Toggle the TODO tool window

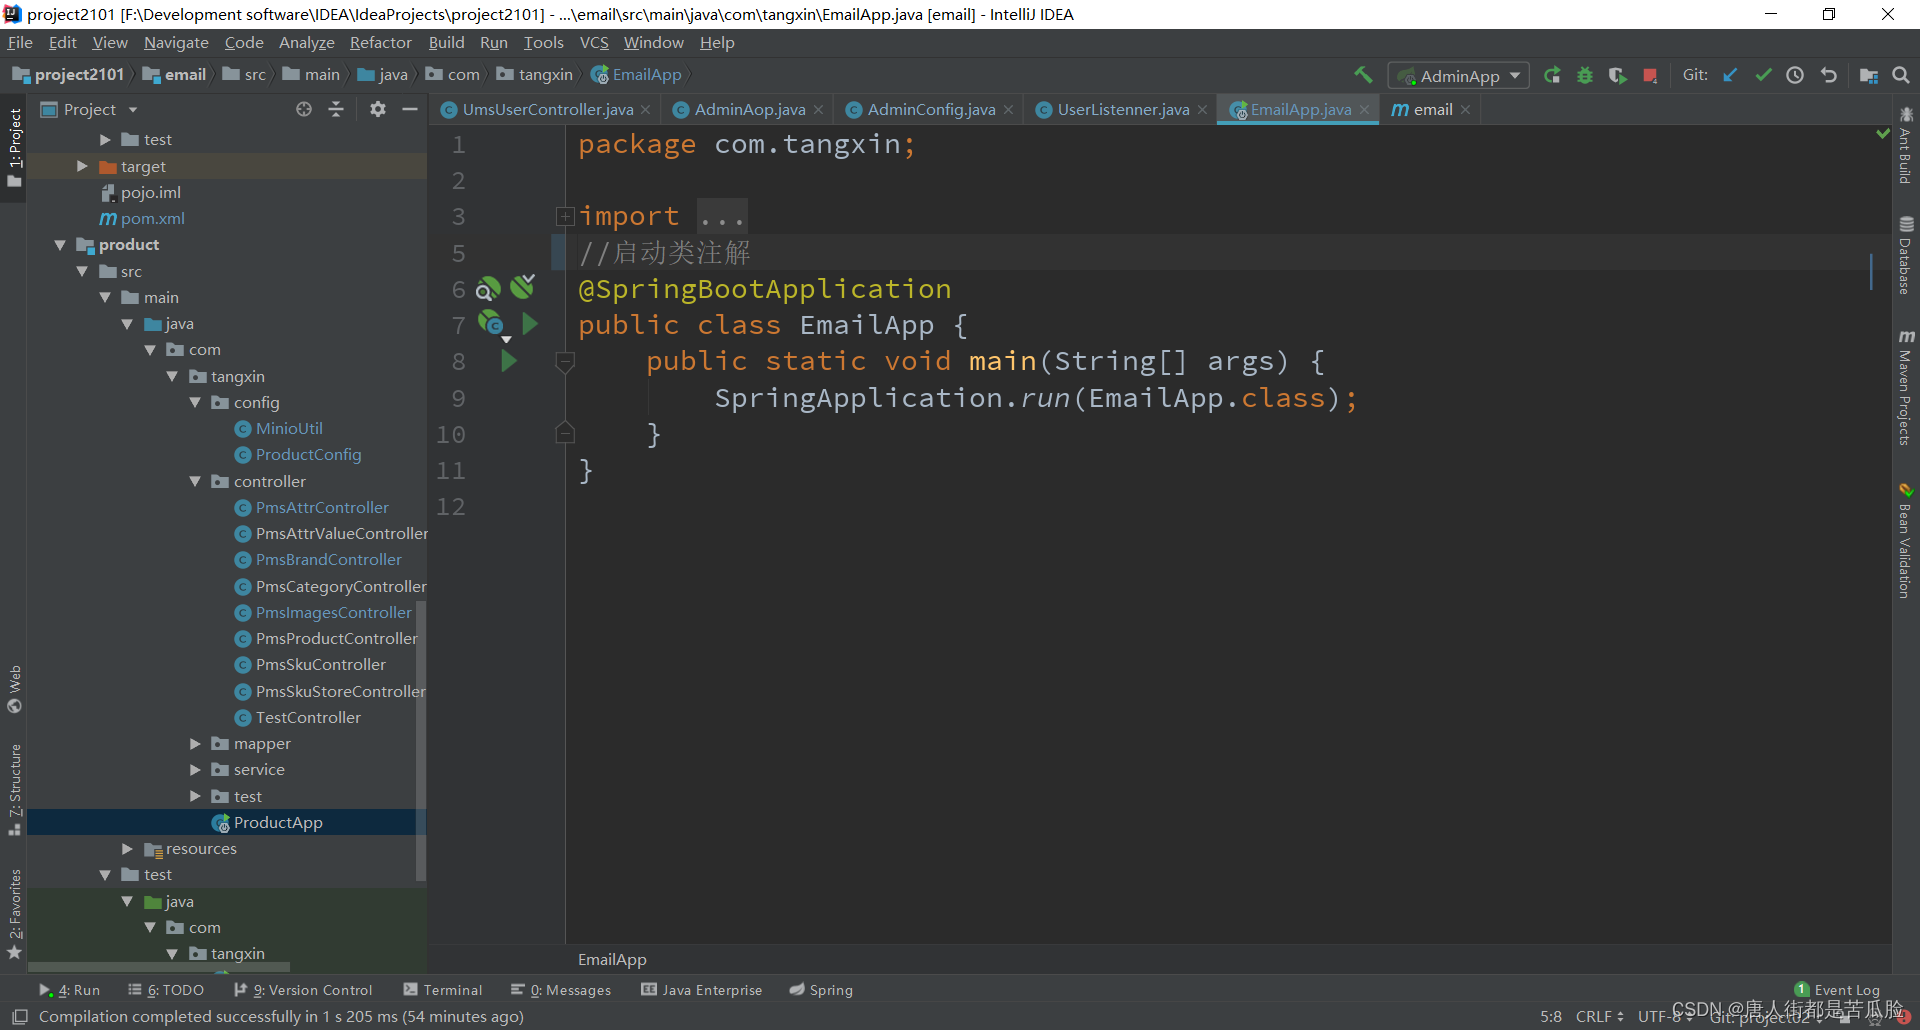coord(166,990)
